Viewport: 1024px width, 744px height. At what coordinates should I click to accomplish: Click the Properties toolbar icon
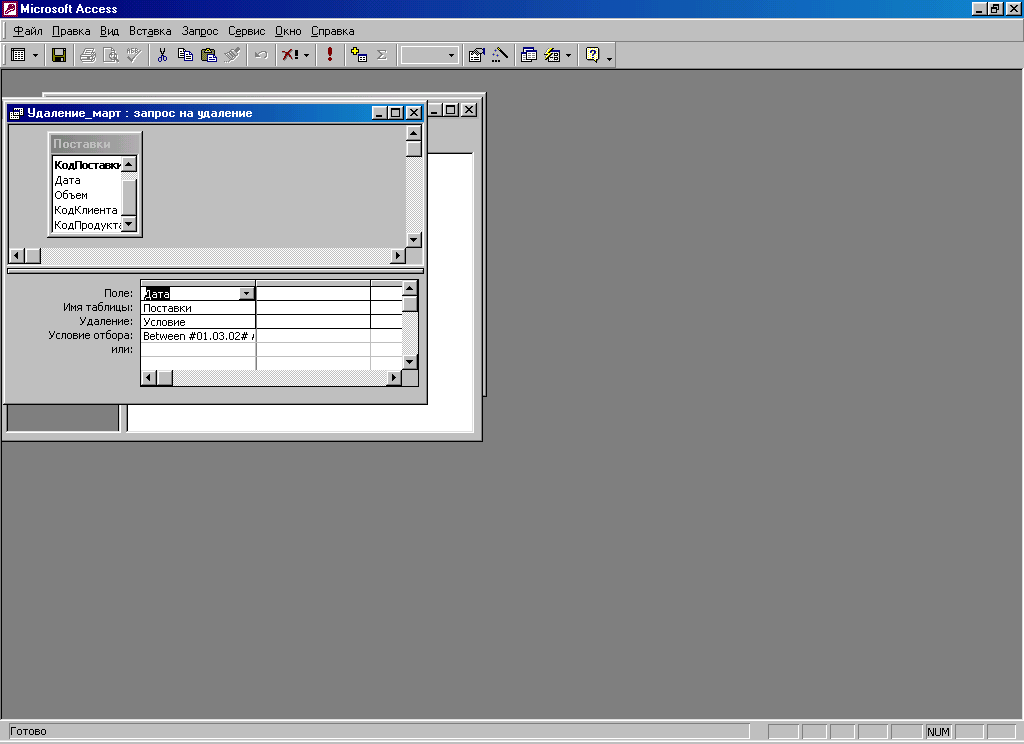coord(477,56)
